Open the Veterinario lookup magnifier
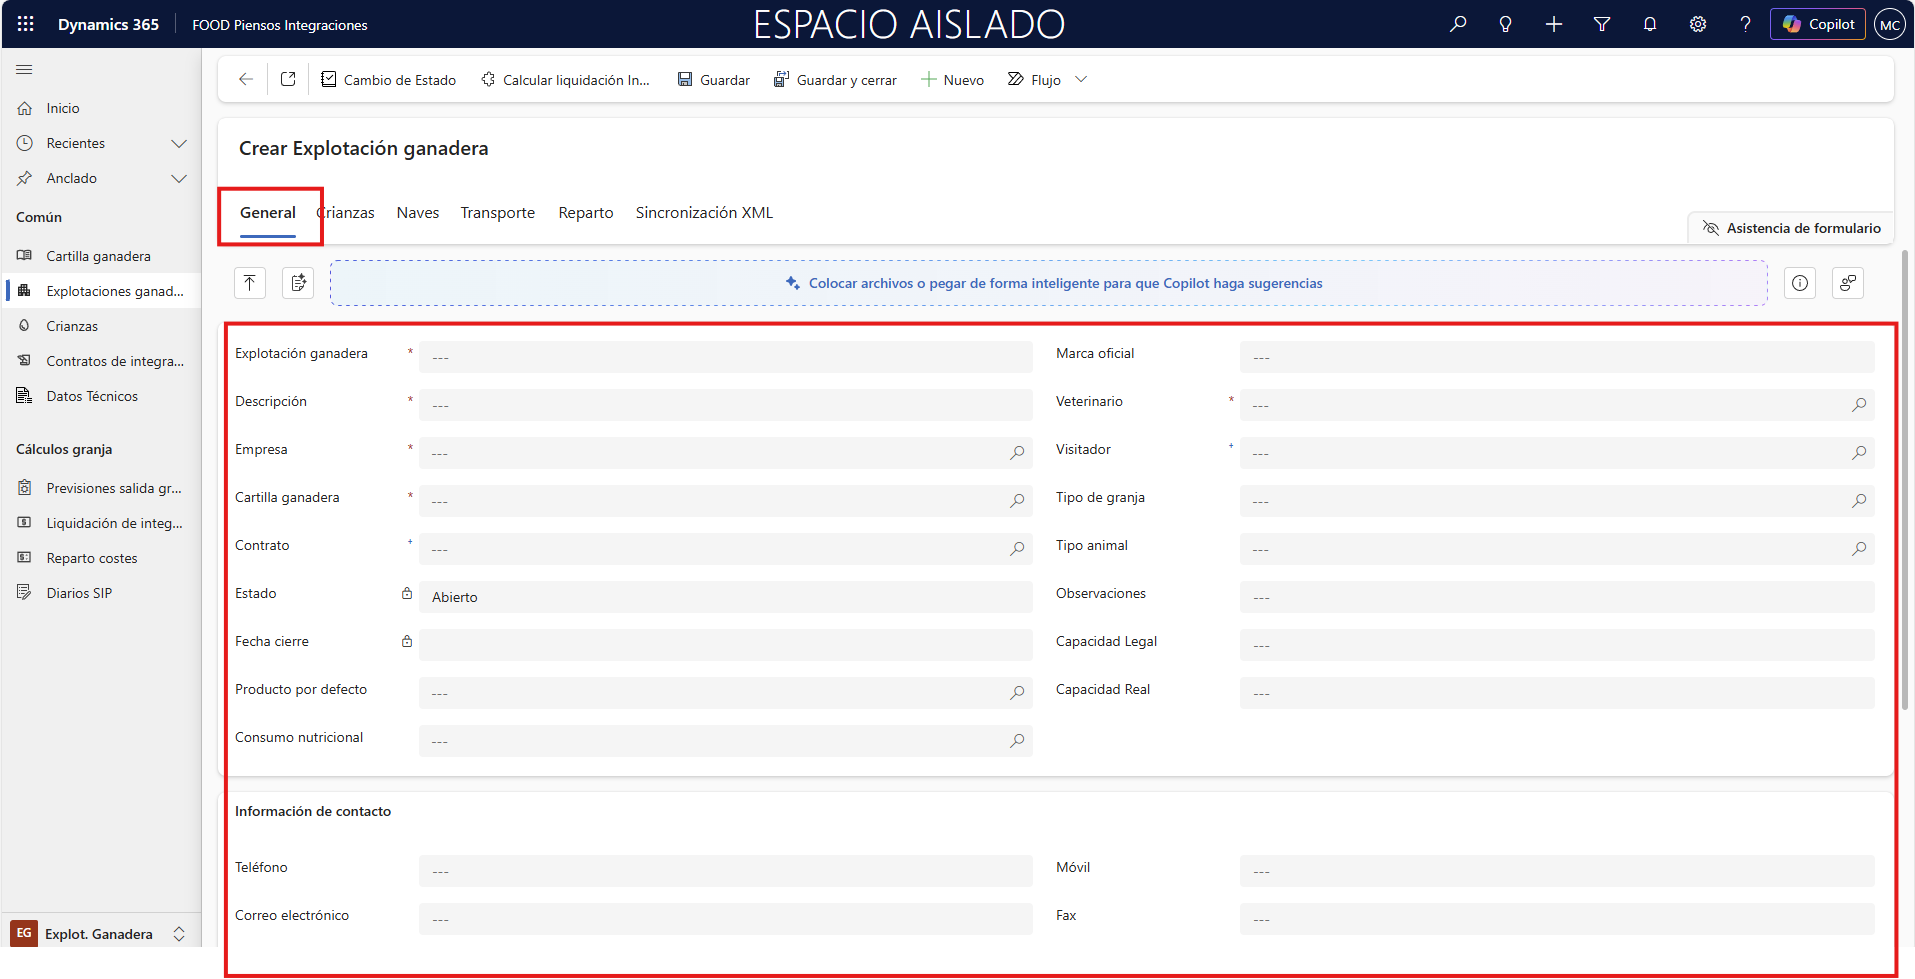This screenshot has height=979, width=1915. [x=1860, y=404]
